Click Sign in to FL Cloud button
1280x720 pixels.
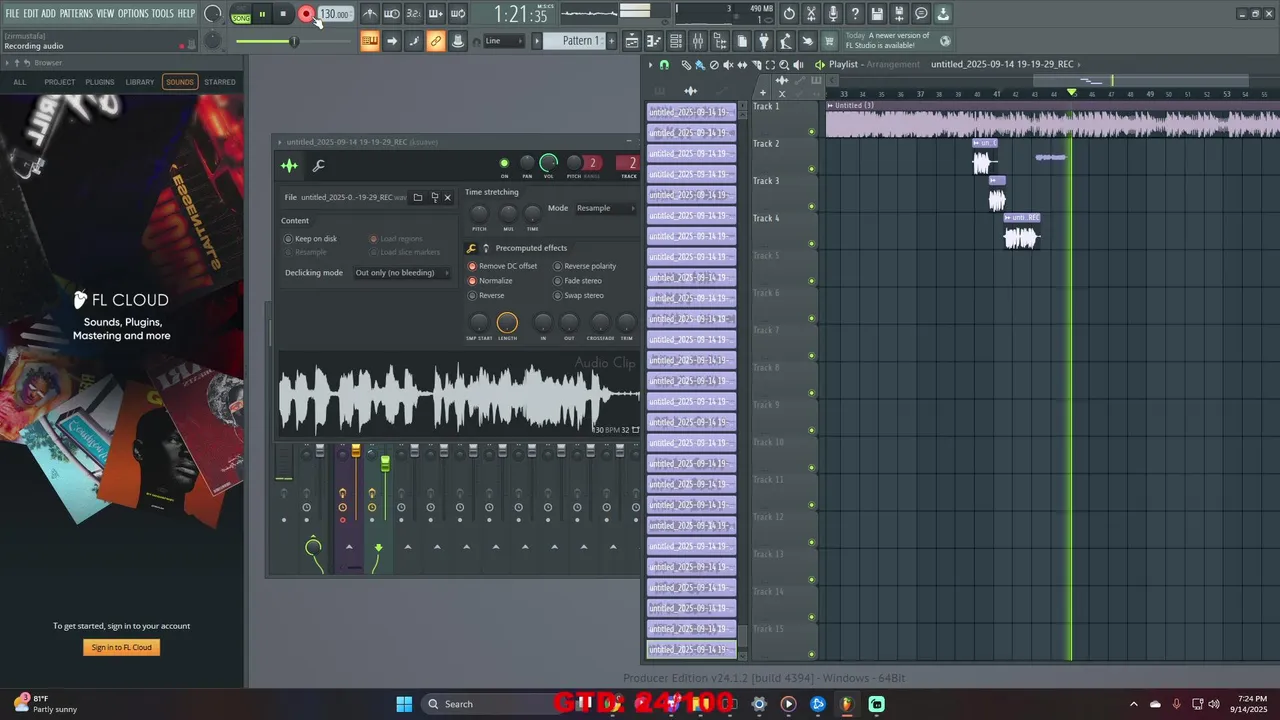coord(122,647)
